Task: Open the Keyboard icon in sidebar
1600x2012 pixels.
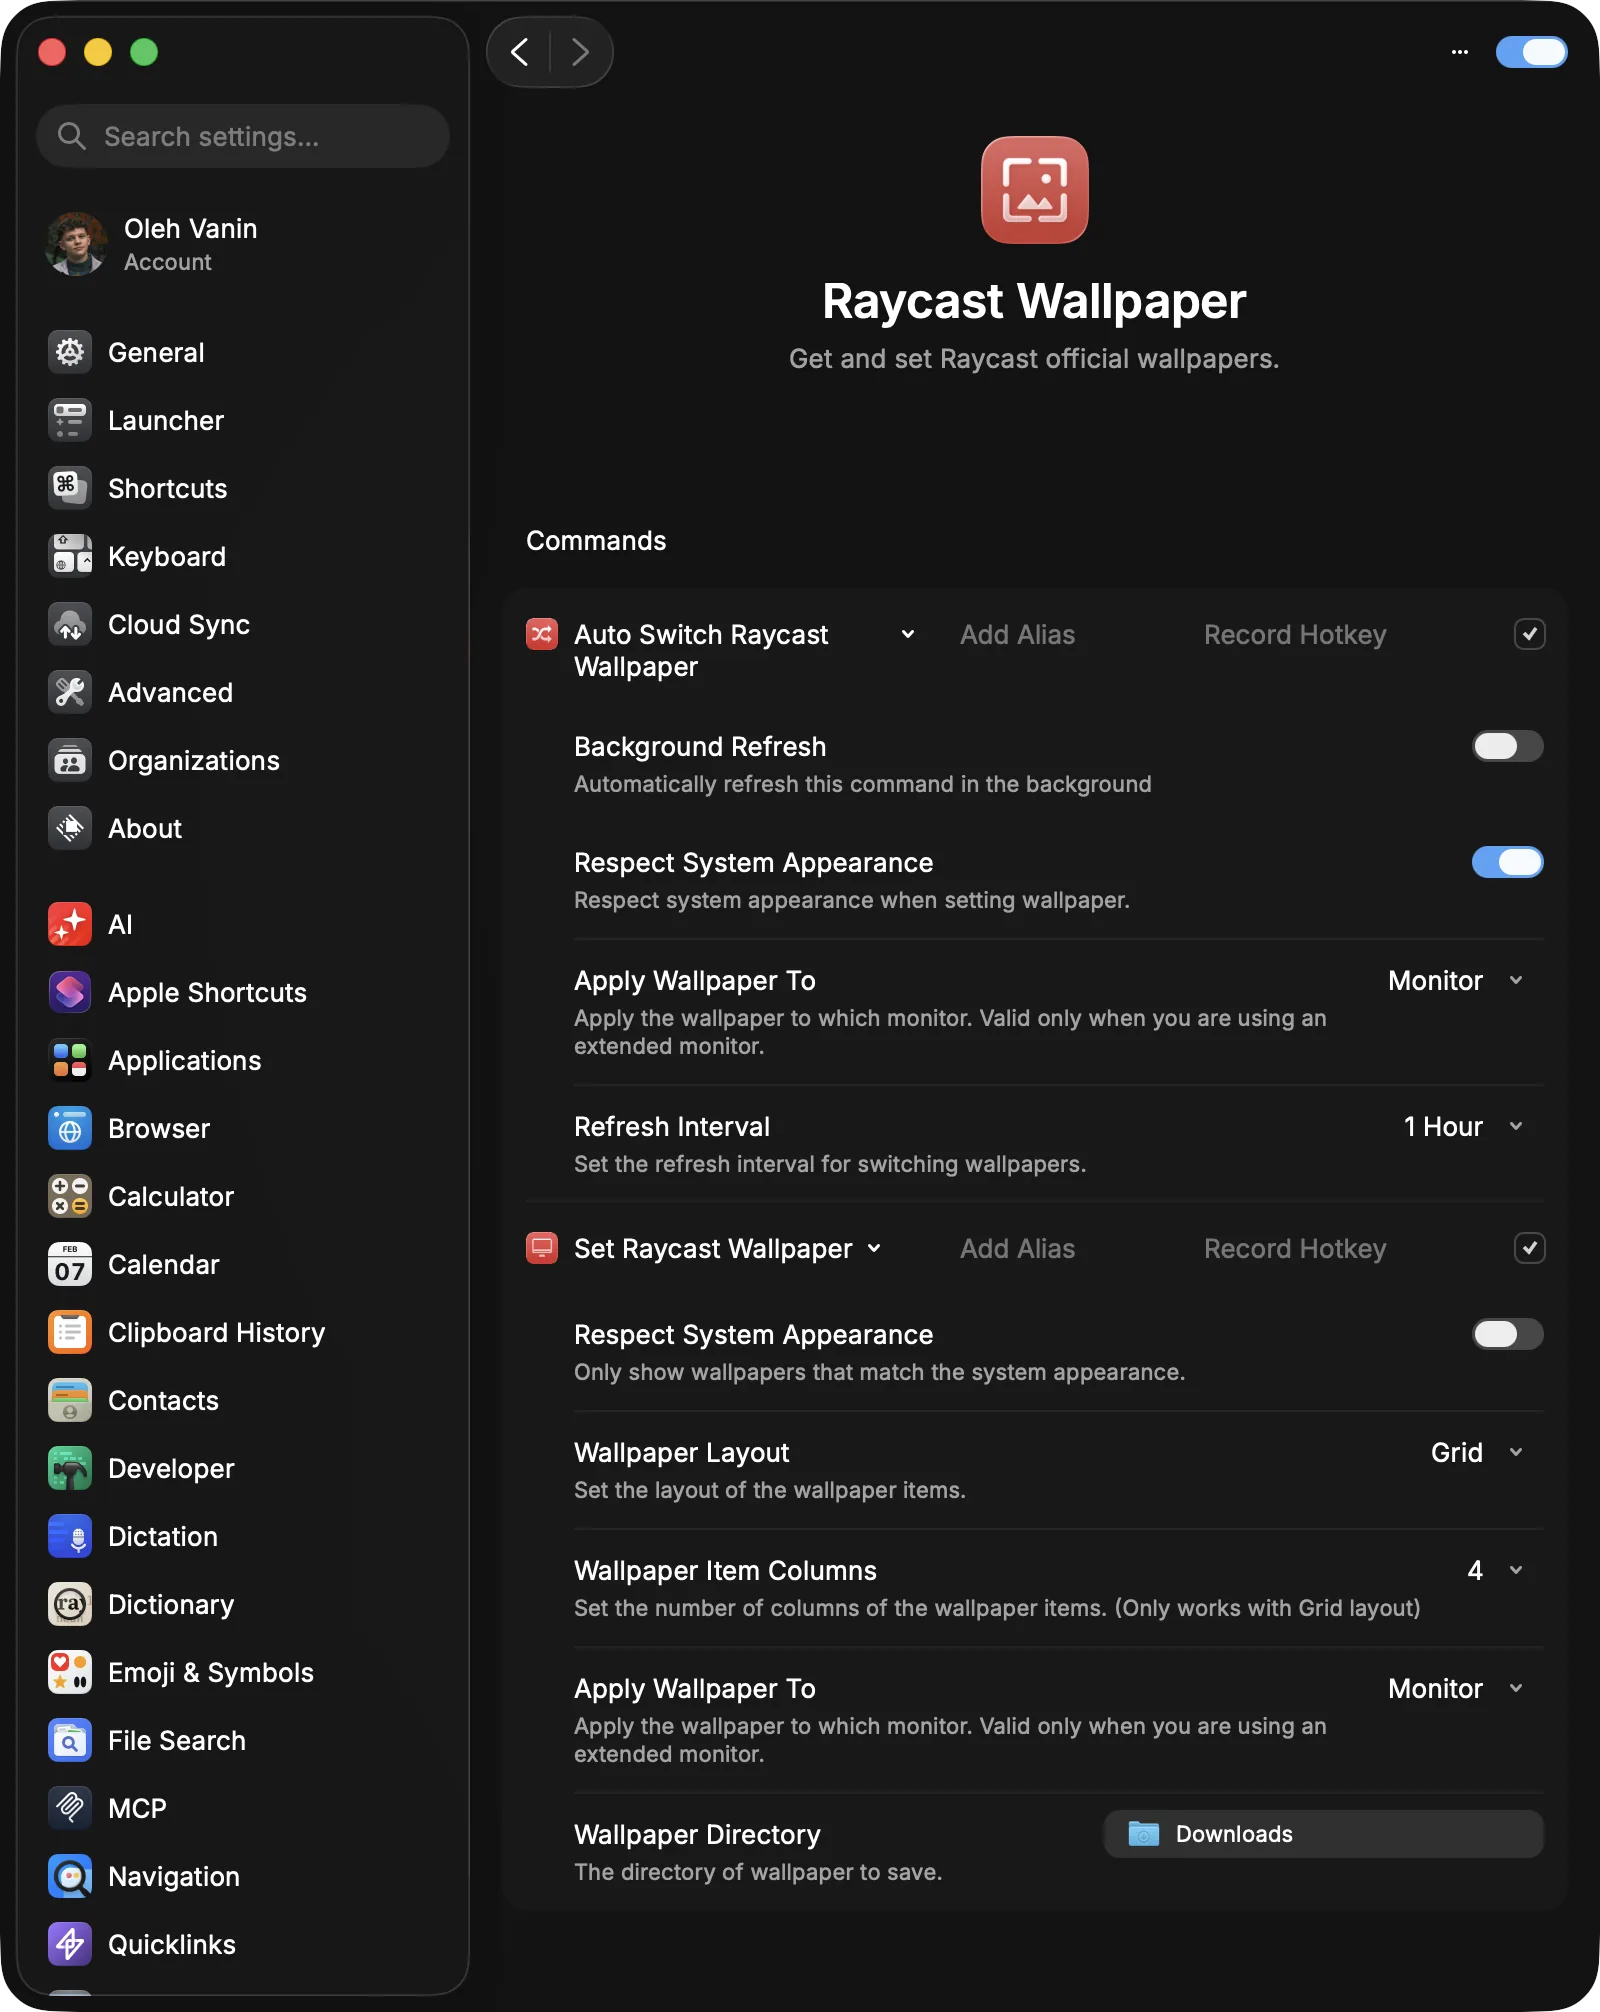Action: [x=70, y=556]
